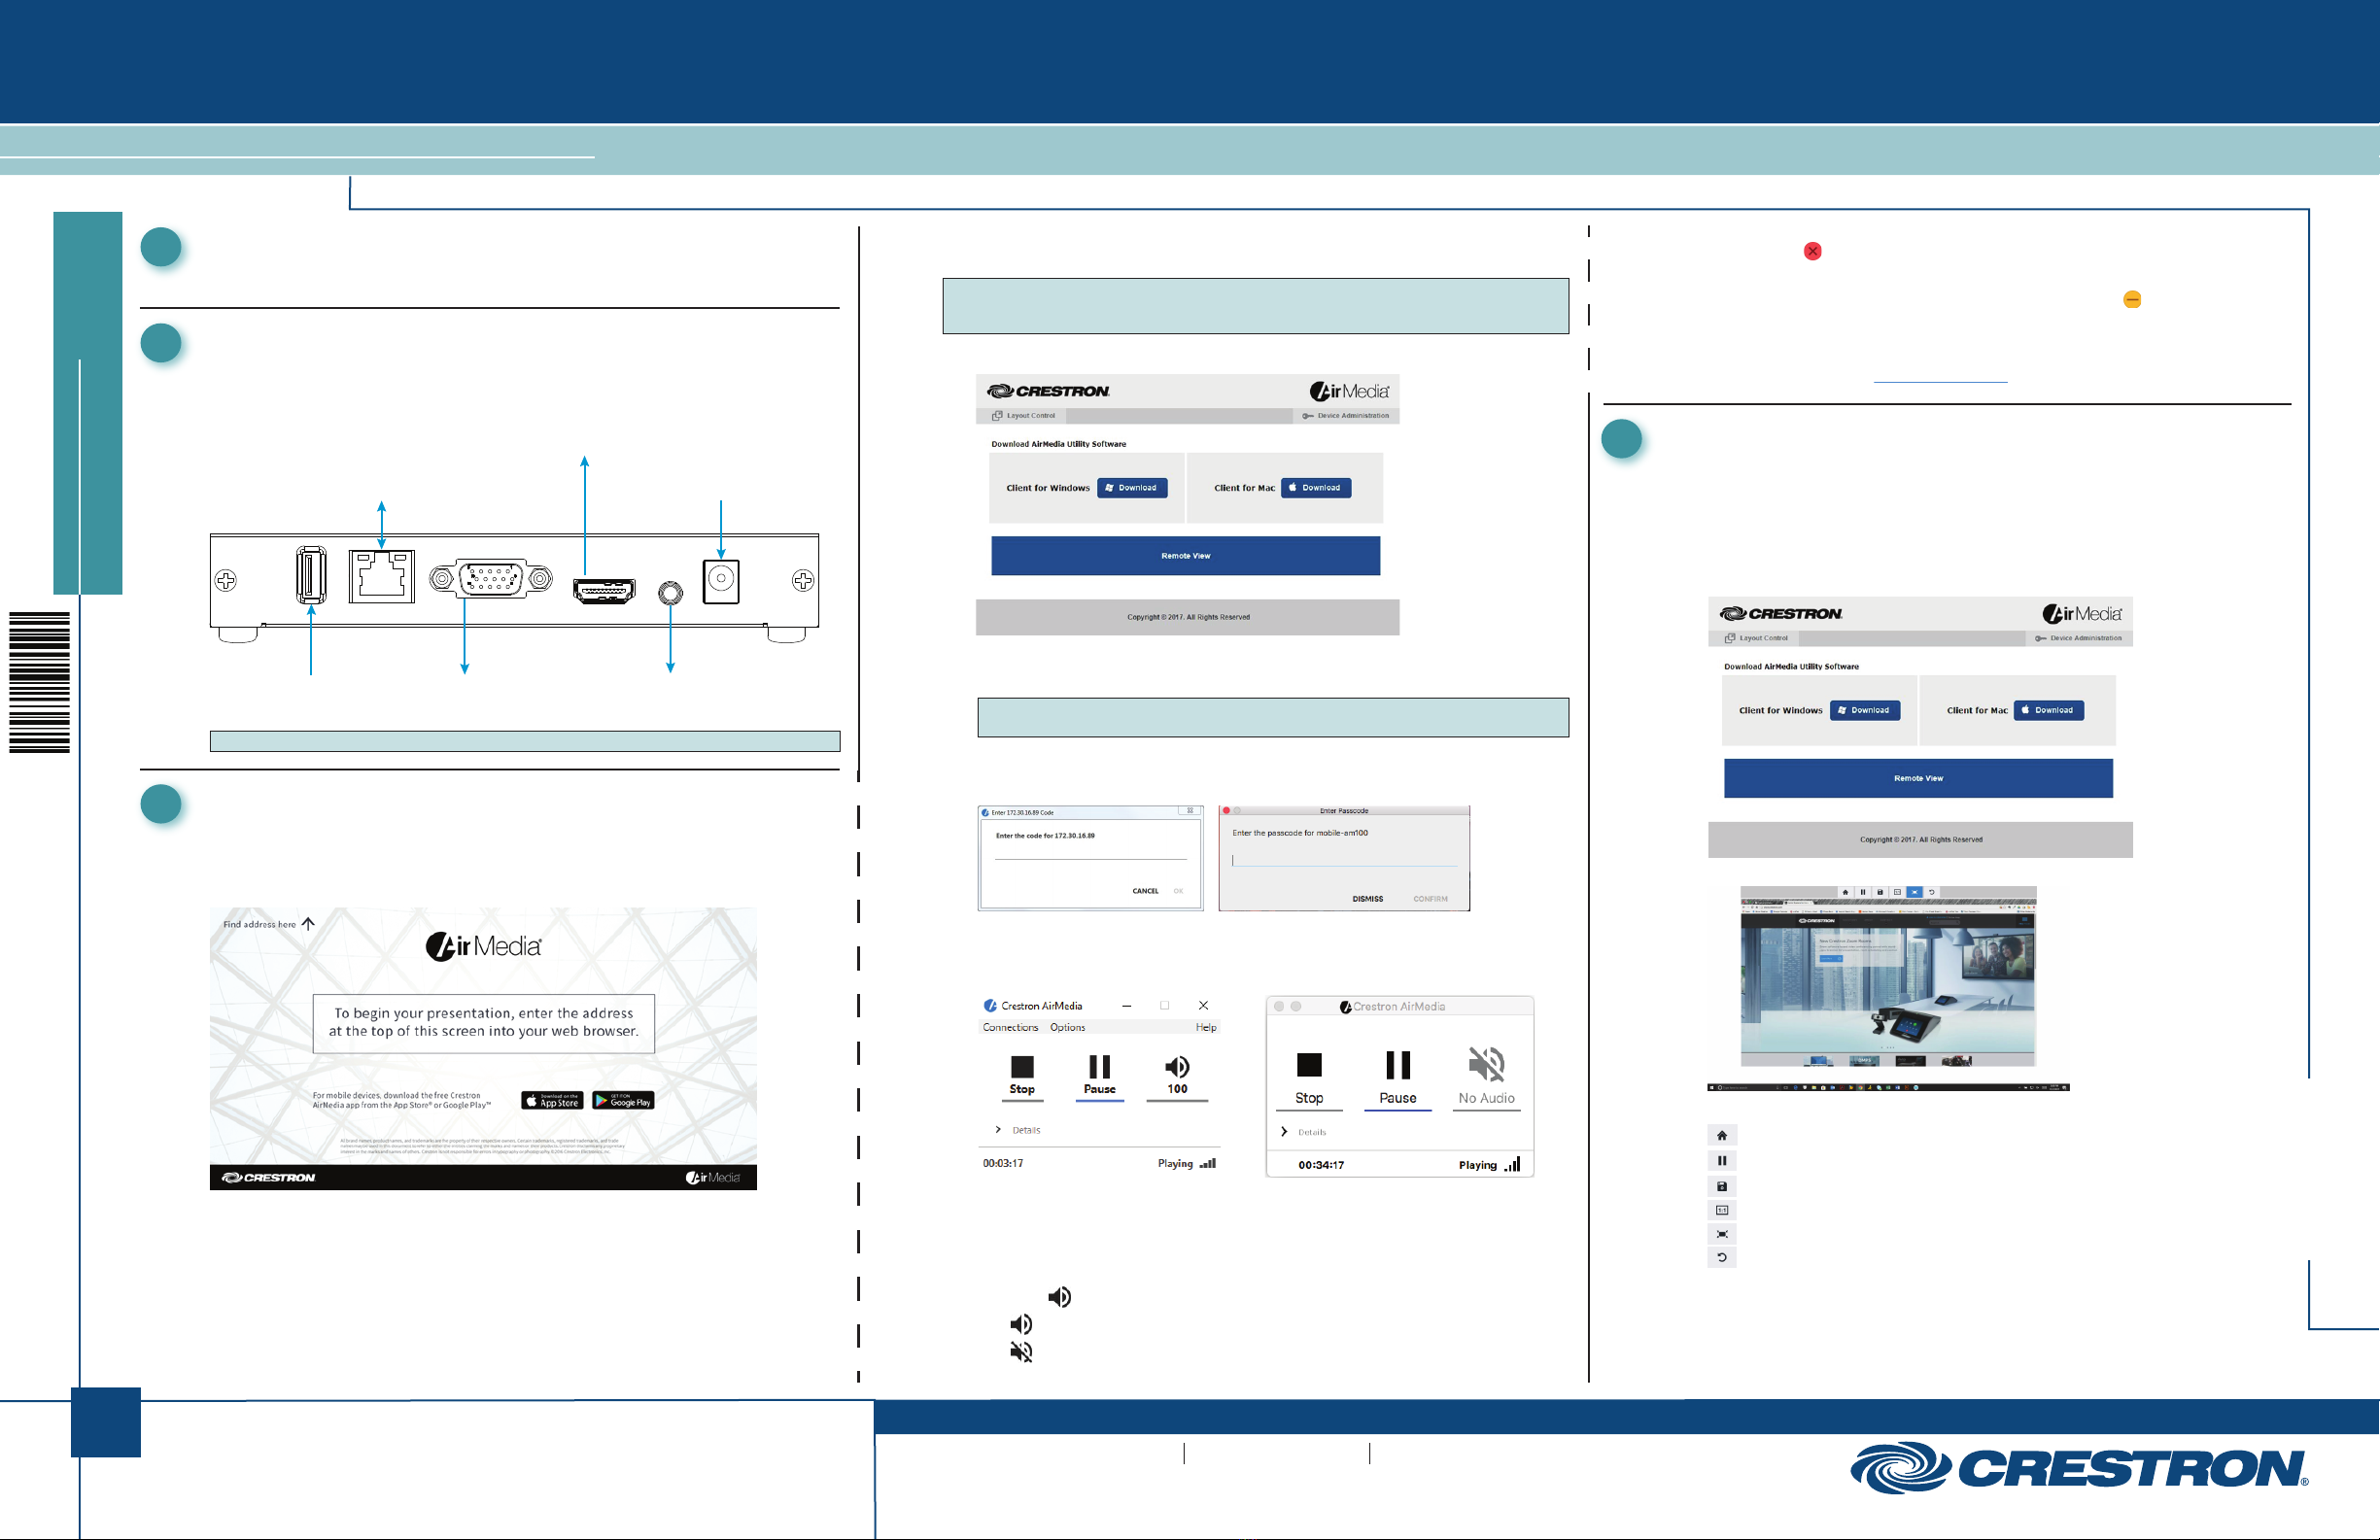
Task: Click the No Audio muted speaker in the Mac AirMedia window
Action: [1487, 1064]
